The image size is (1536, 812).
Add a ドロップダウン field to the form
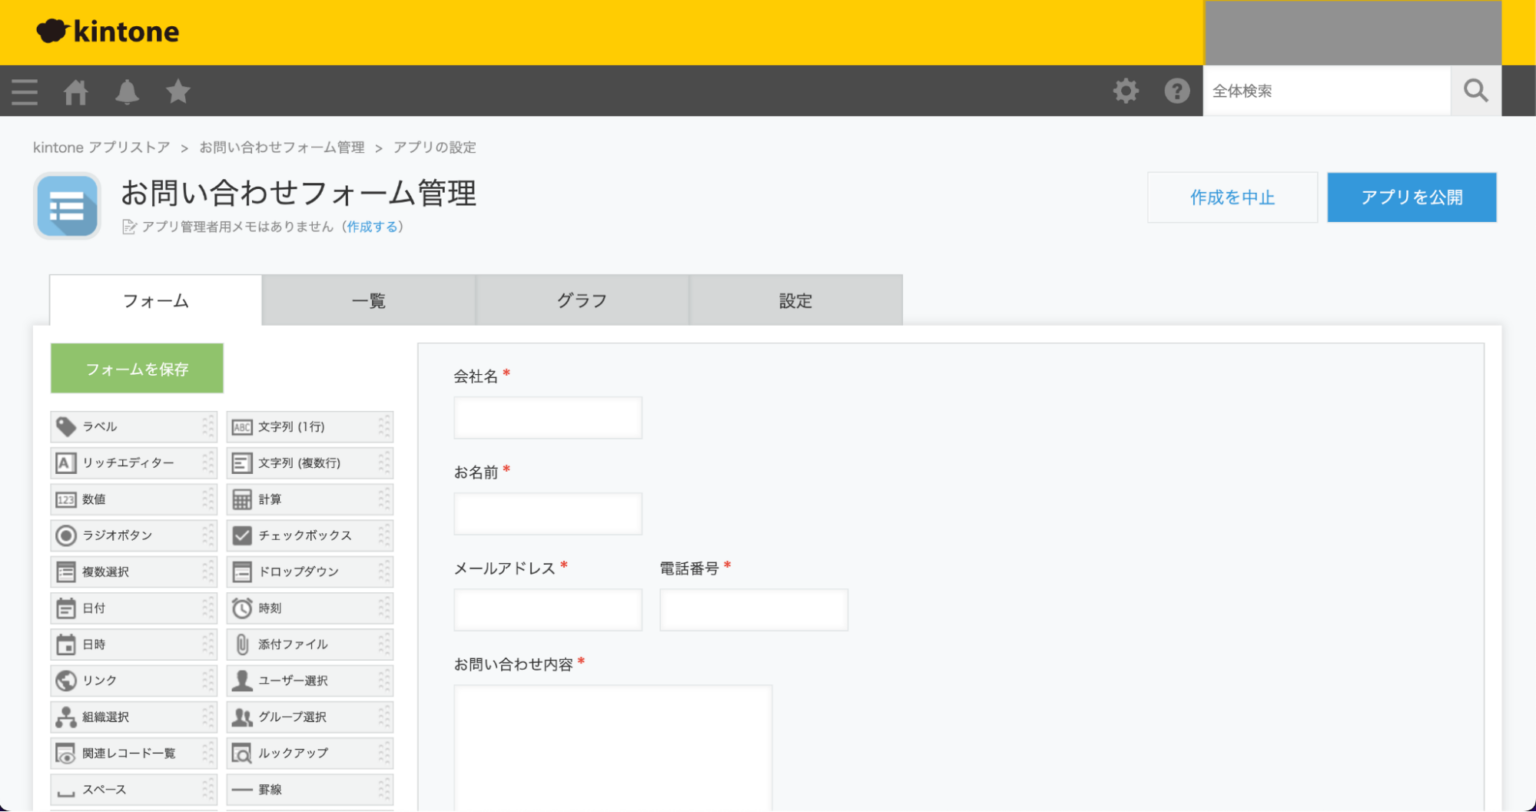tap(310, 571)
